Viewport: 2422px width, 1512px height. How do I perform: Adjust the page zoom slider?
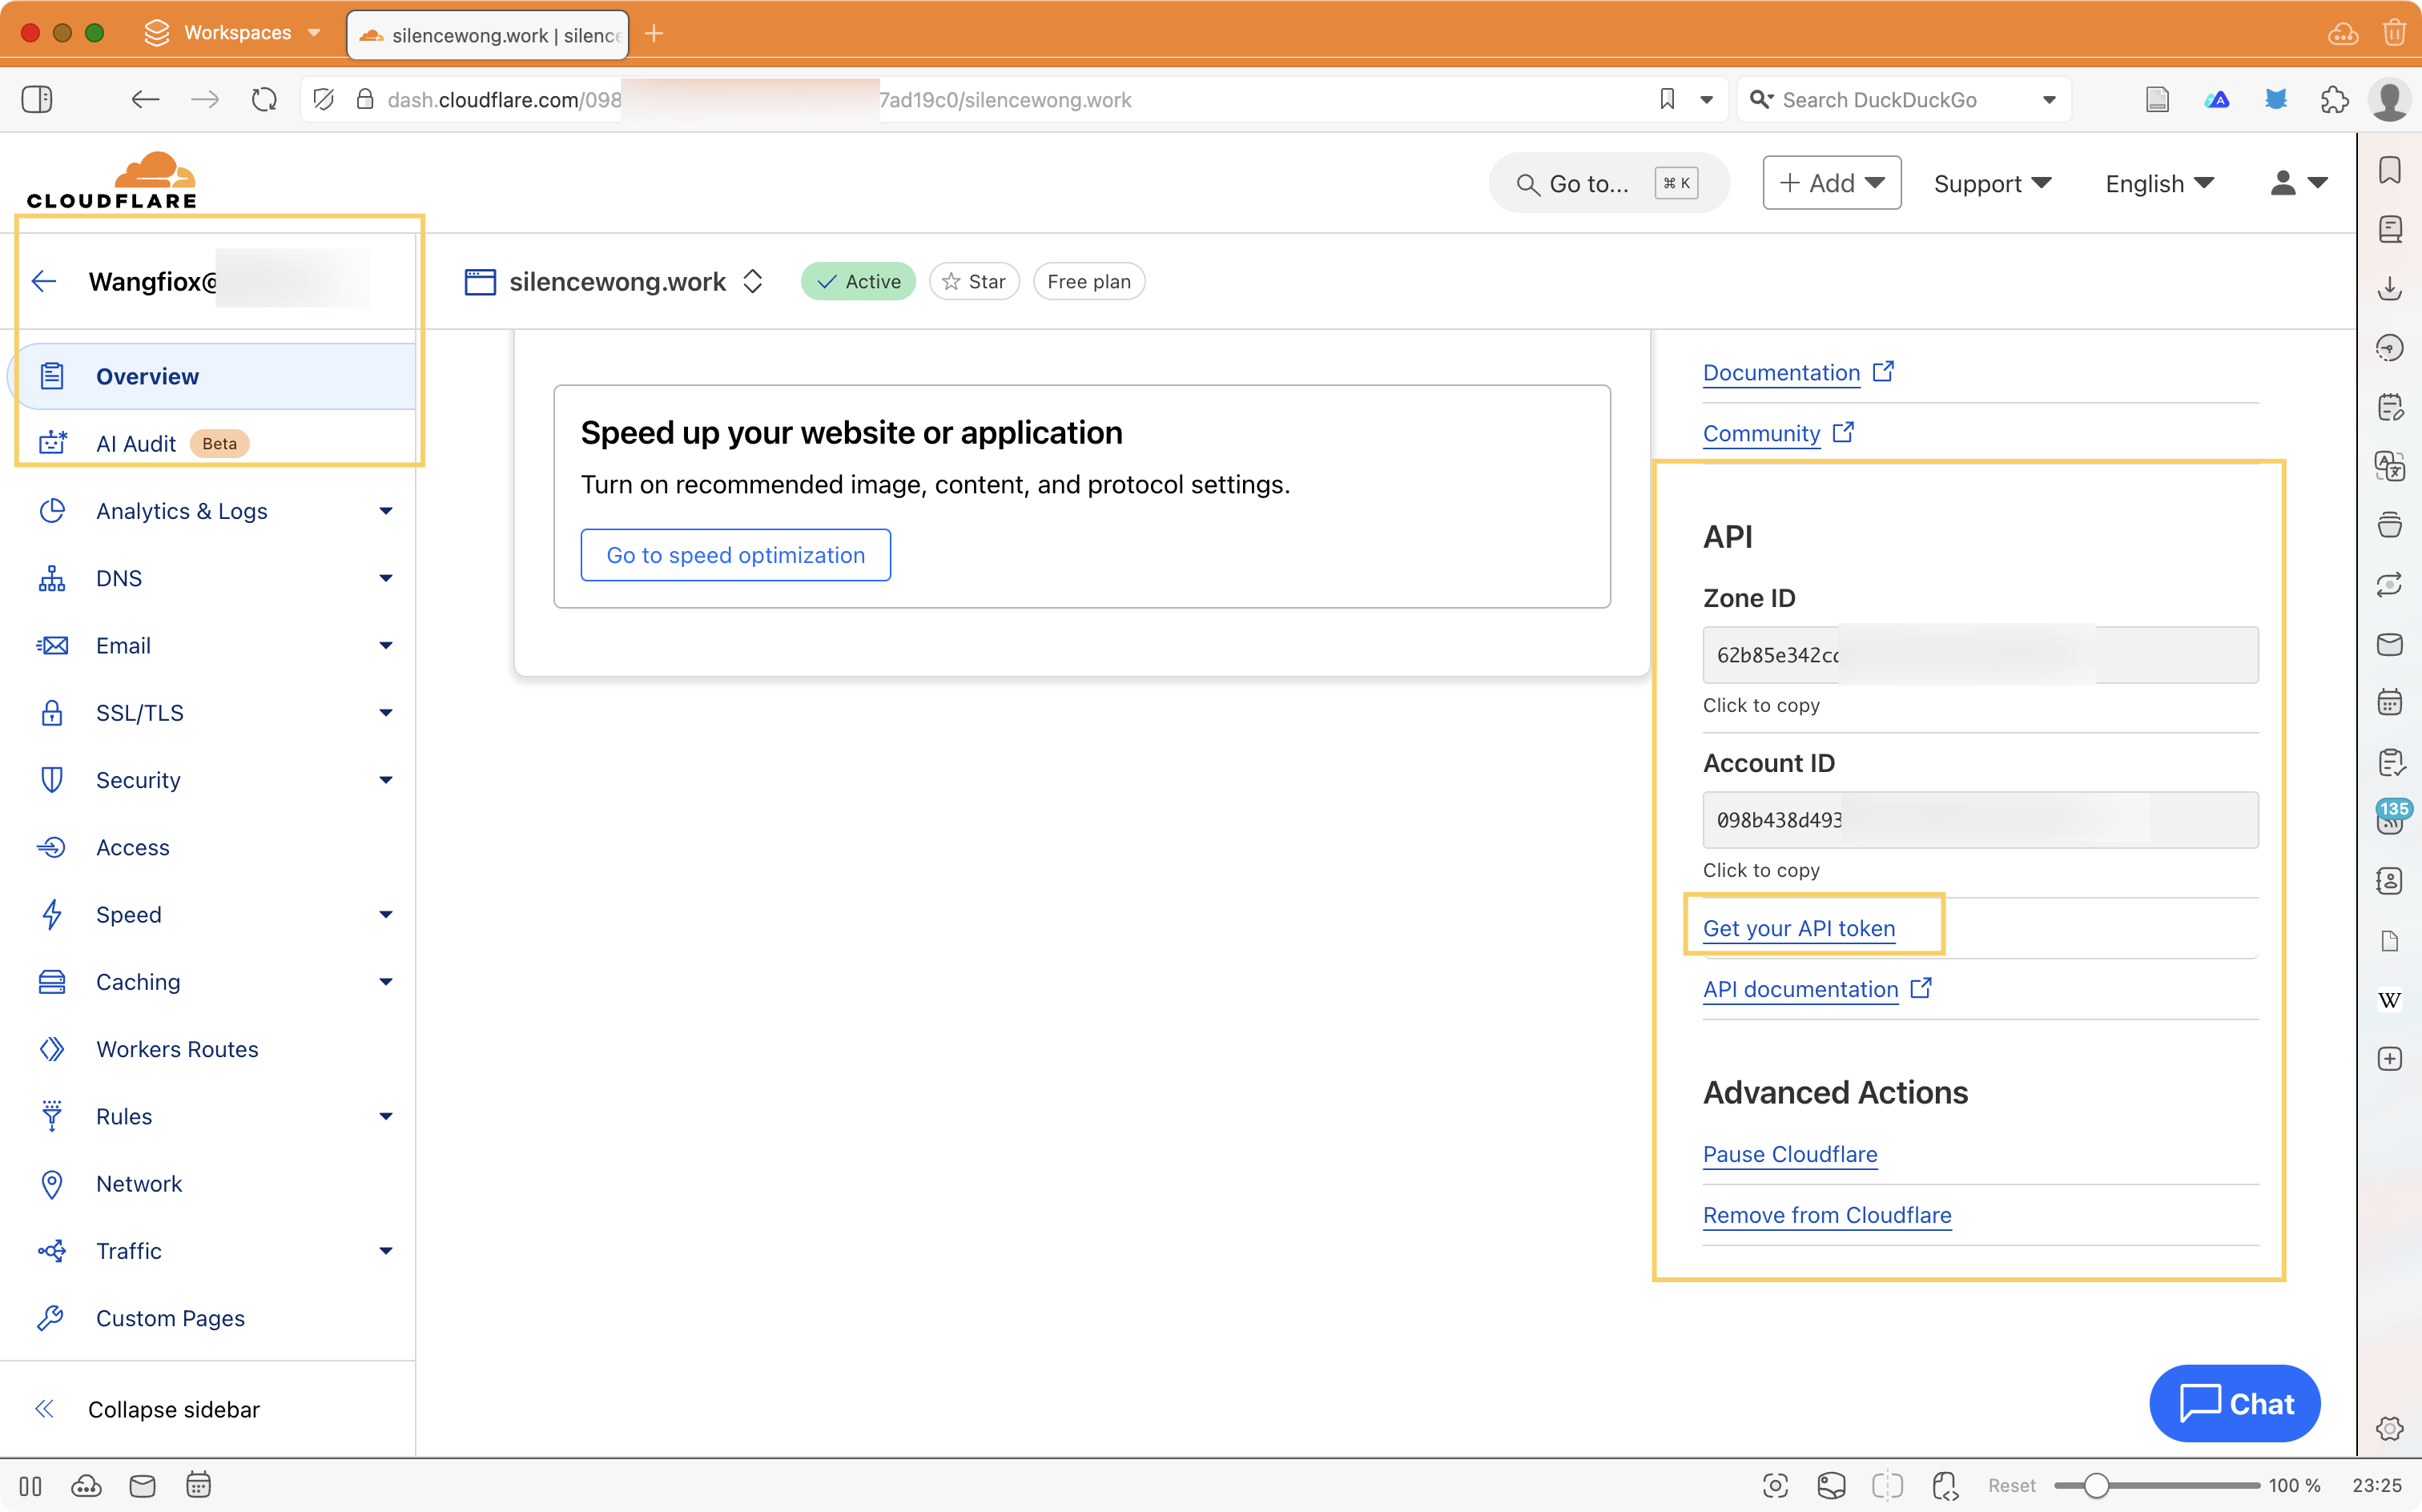click(x=2096, y=1485)
